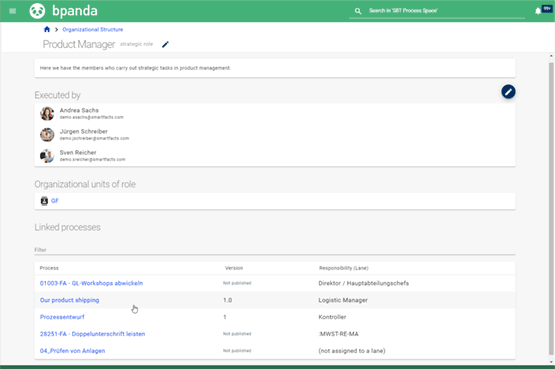Go to home via house icon
The width and height of the screenshot is (555, 369).
pyautogui.click(x=47, y=29)
